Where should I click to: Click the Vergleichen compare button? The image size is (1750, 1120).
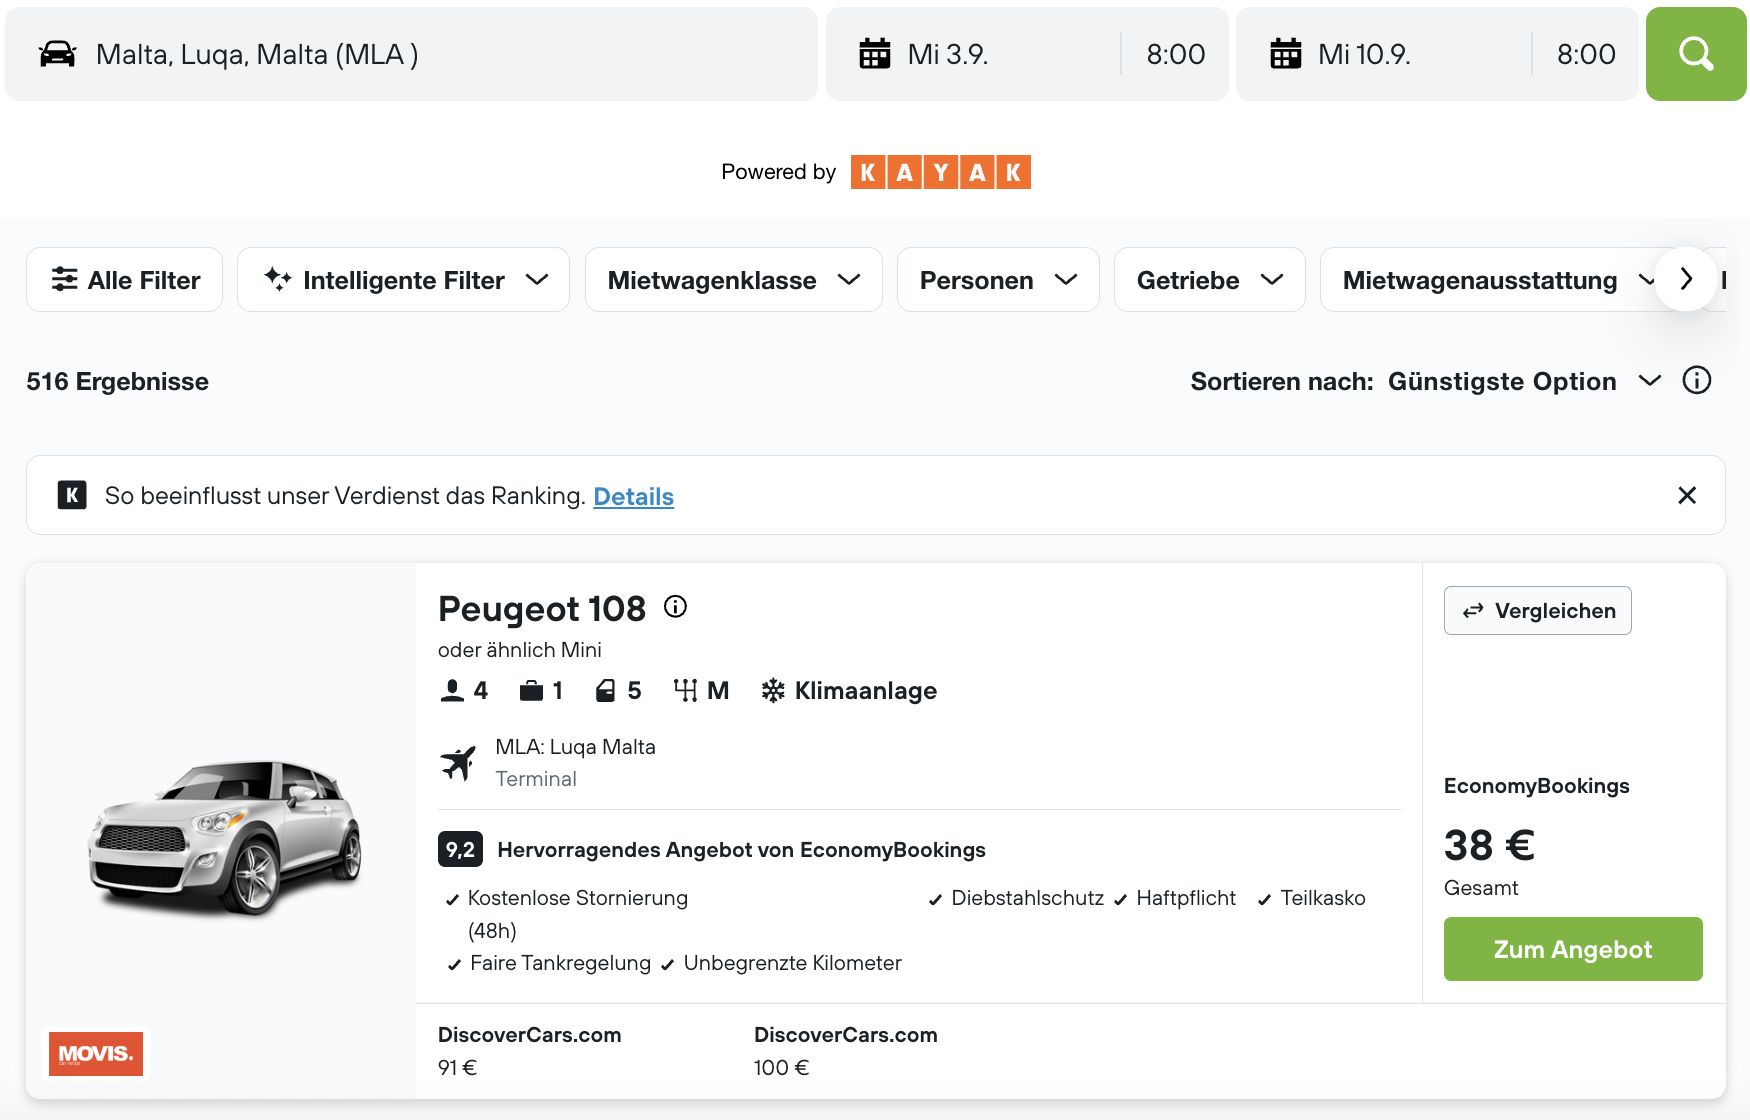click(x=1537, y=610)
